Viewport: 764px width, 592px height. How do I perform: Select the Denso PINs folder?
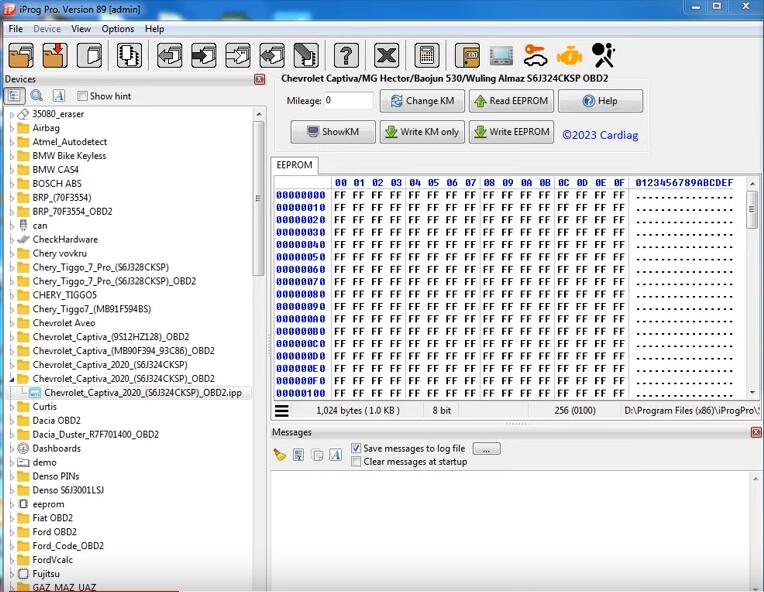coord(56,477)
